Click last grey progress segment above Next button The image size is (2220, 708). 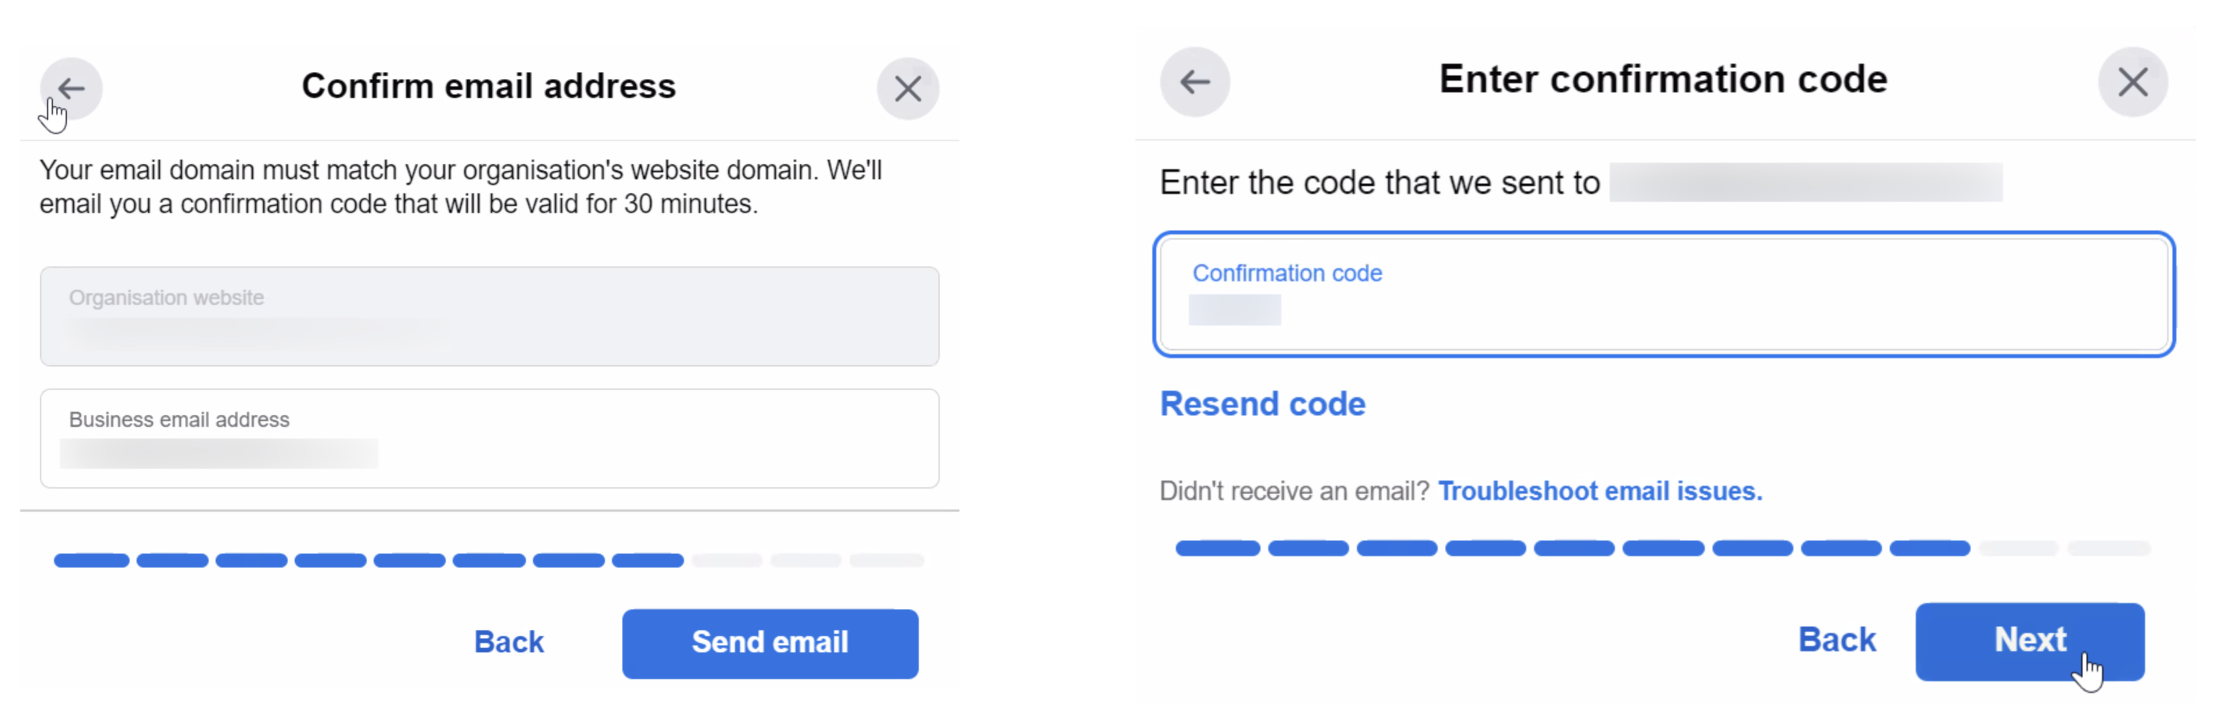2108,548
